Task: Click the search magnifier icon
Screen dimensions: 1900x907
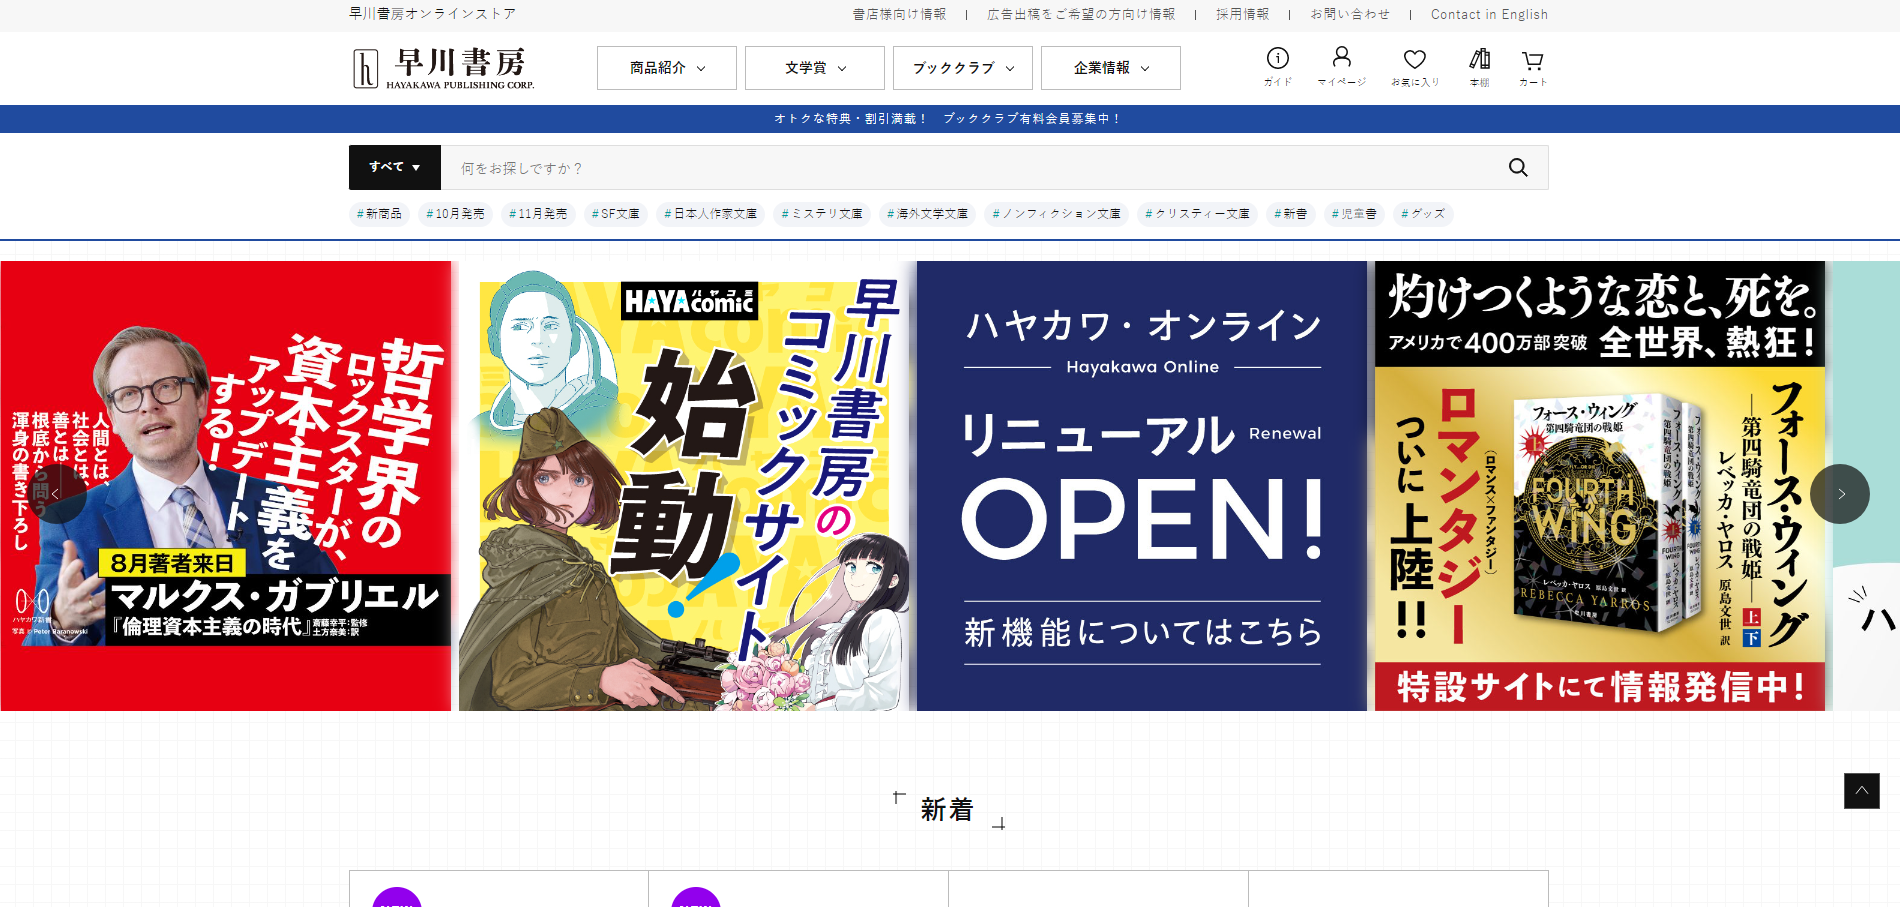Action: 1517,168
